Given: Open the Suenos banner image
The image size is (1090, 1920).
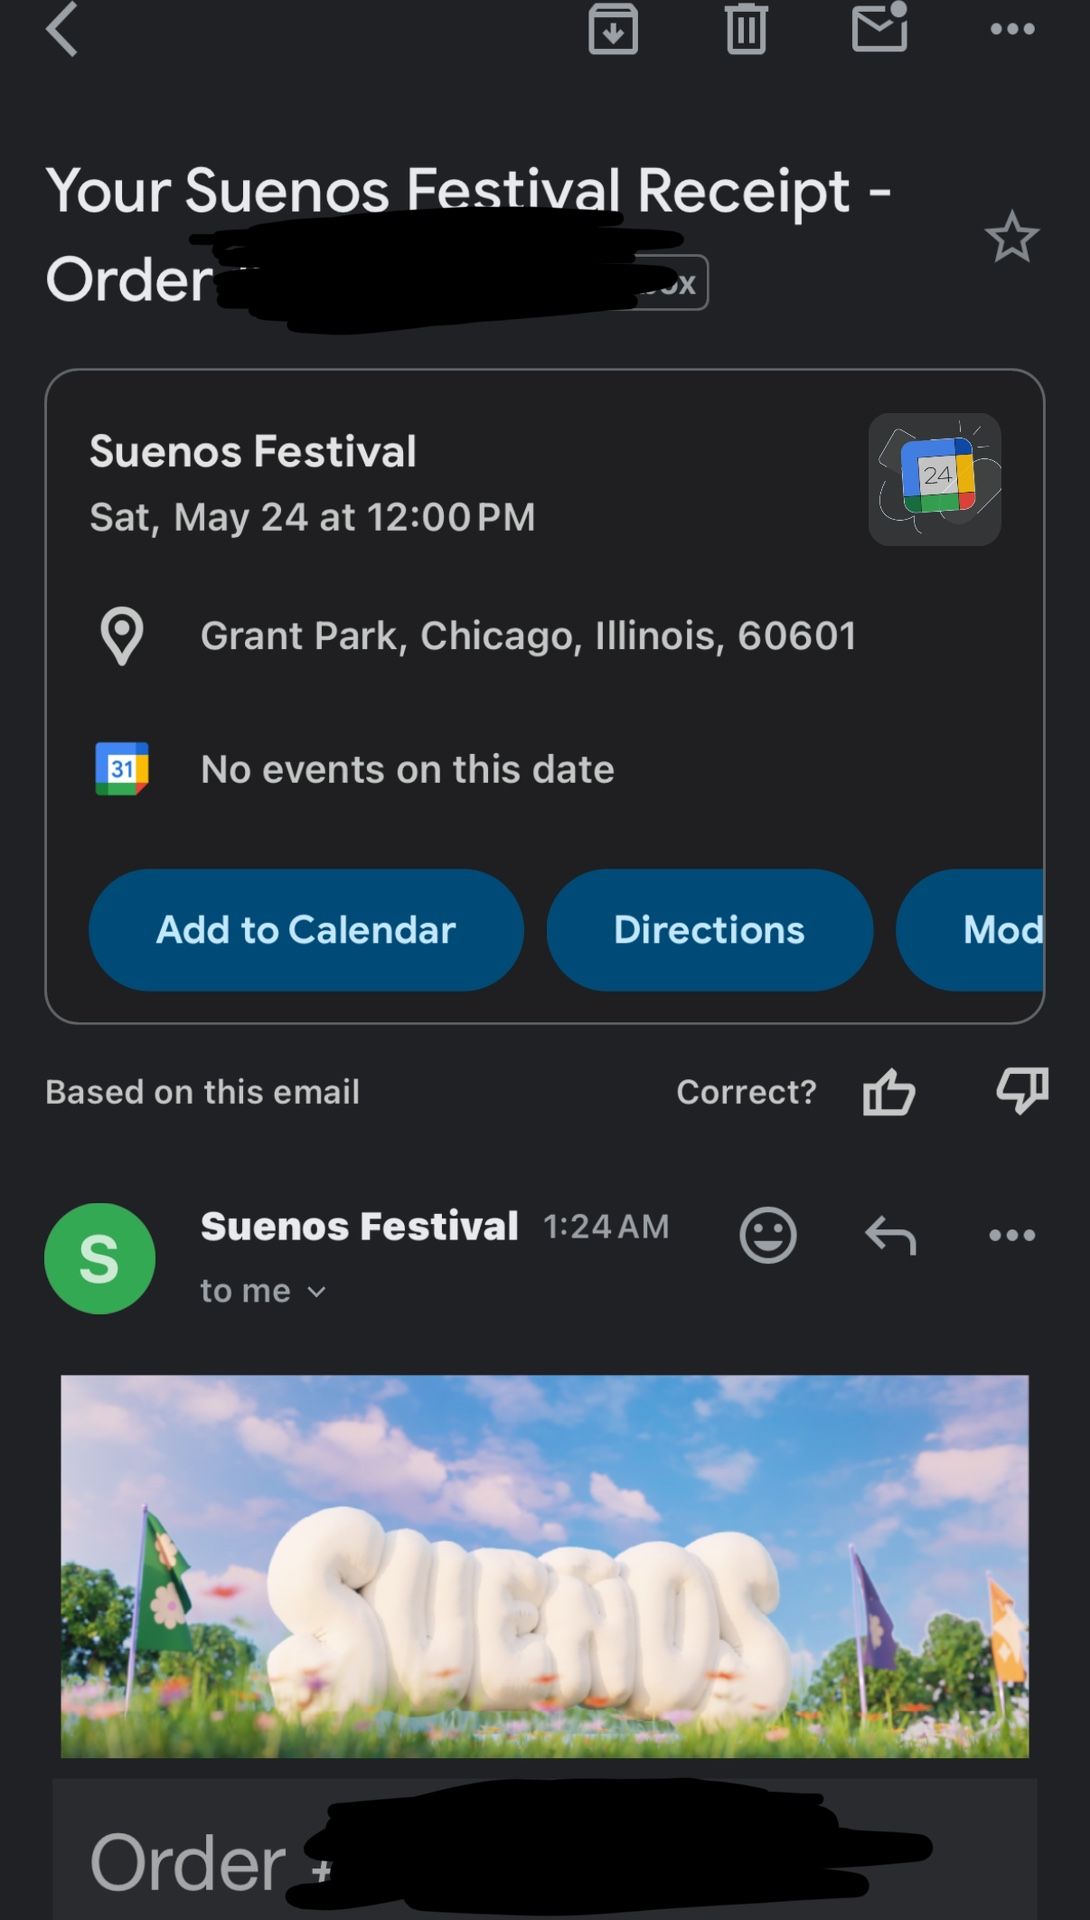Looking at the screenshot, I should [x=545, y=1566].
